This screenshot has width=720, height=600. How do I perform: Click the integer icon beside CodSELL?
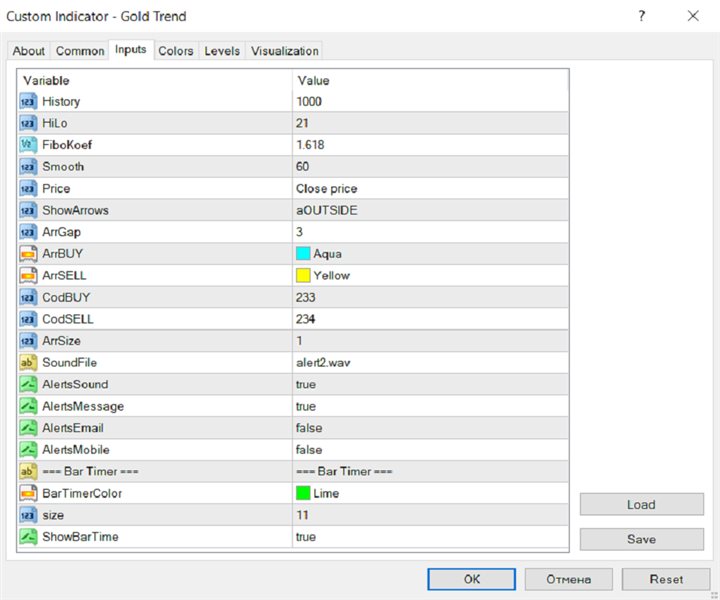point(28,319)
